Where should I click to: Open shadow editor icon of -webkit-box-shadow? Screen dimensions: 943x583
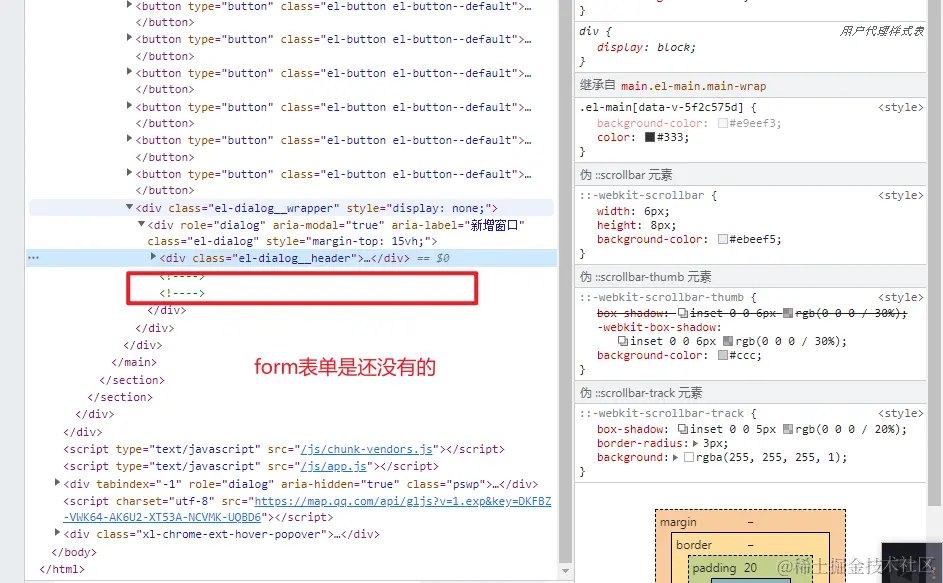[623, 341]
